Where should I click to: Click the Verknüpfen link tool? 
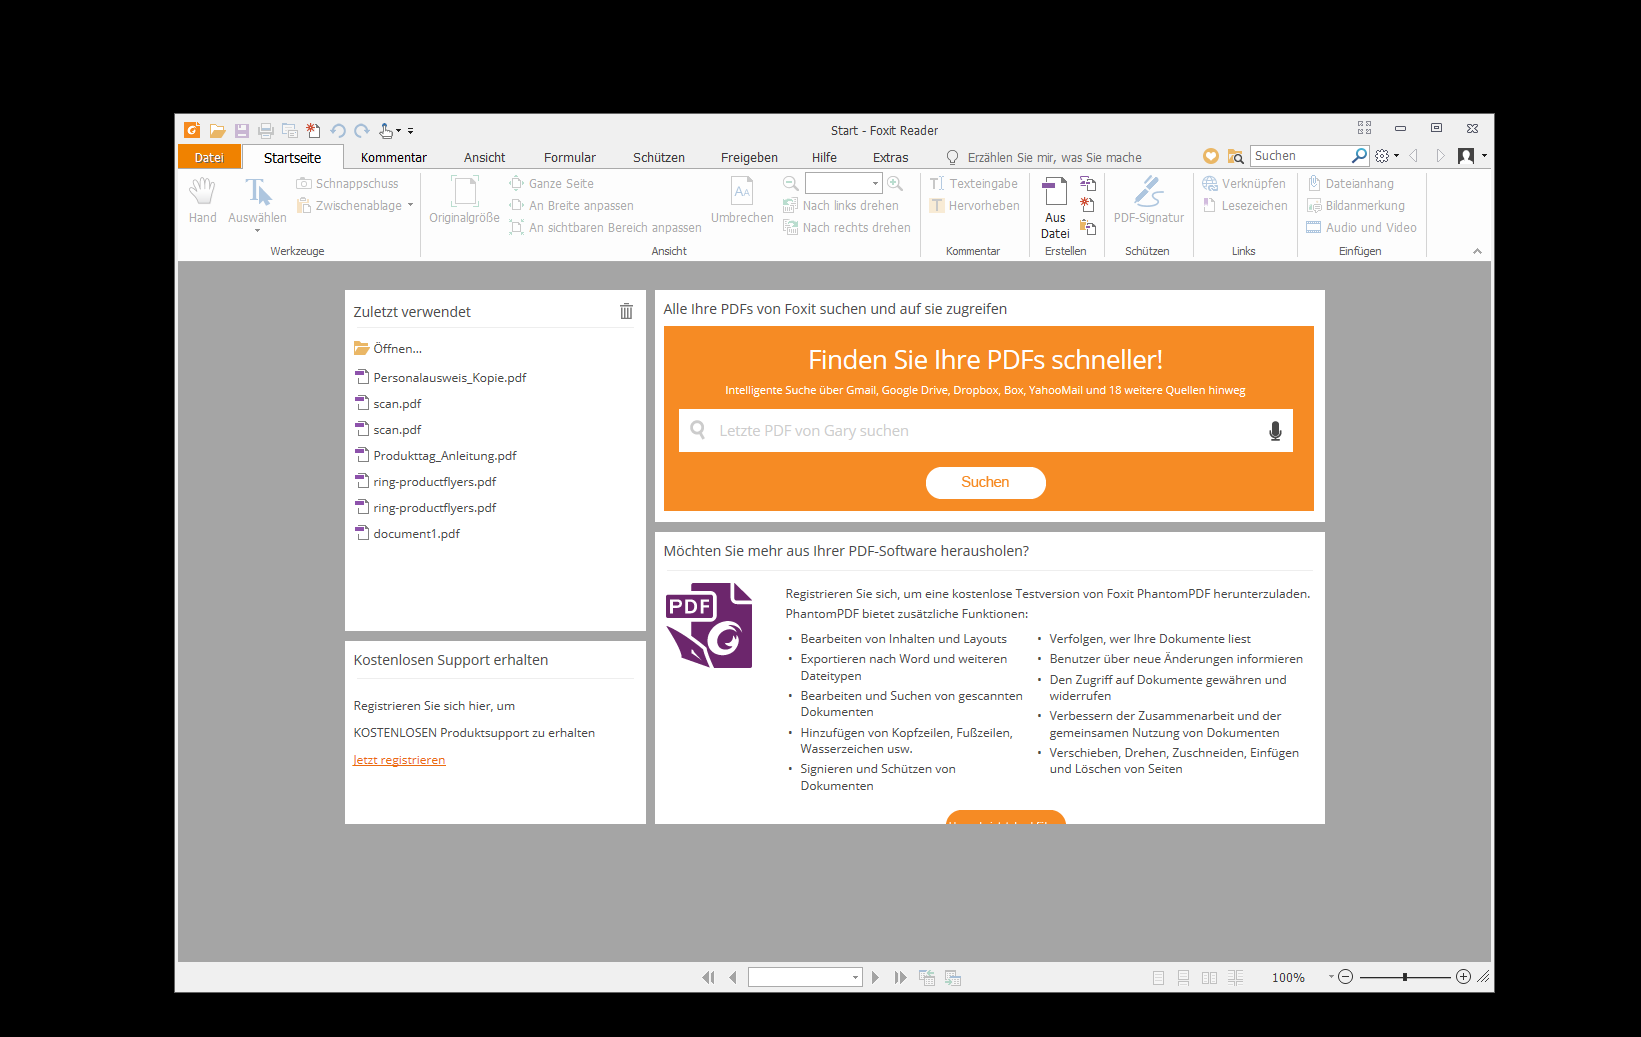[1244, 184]
